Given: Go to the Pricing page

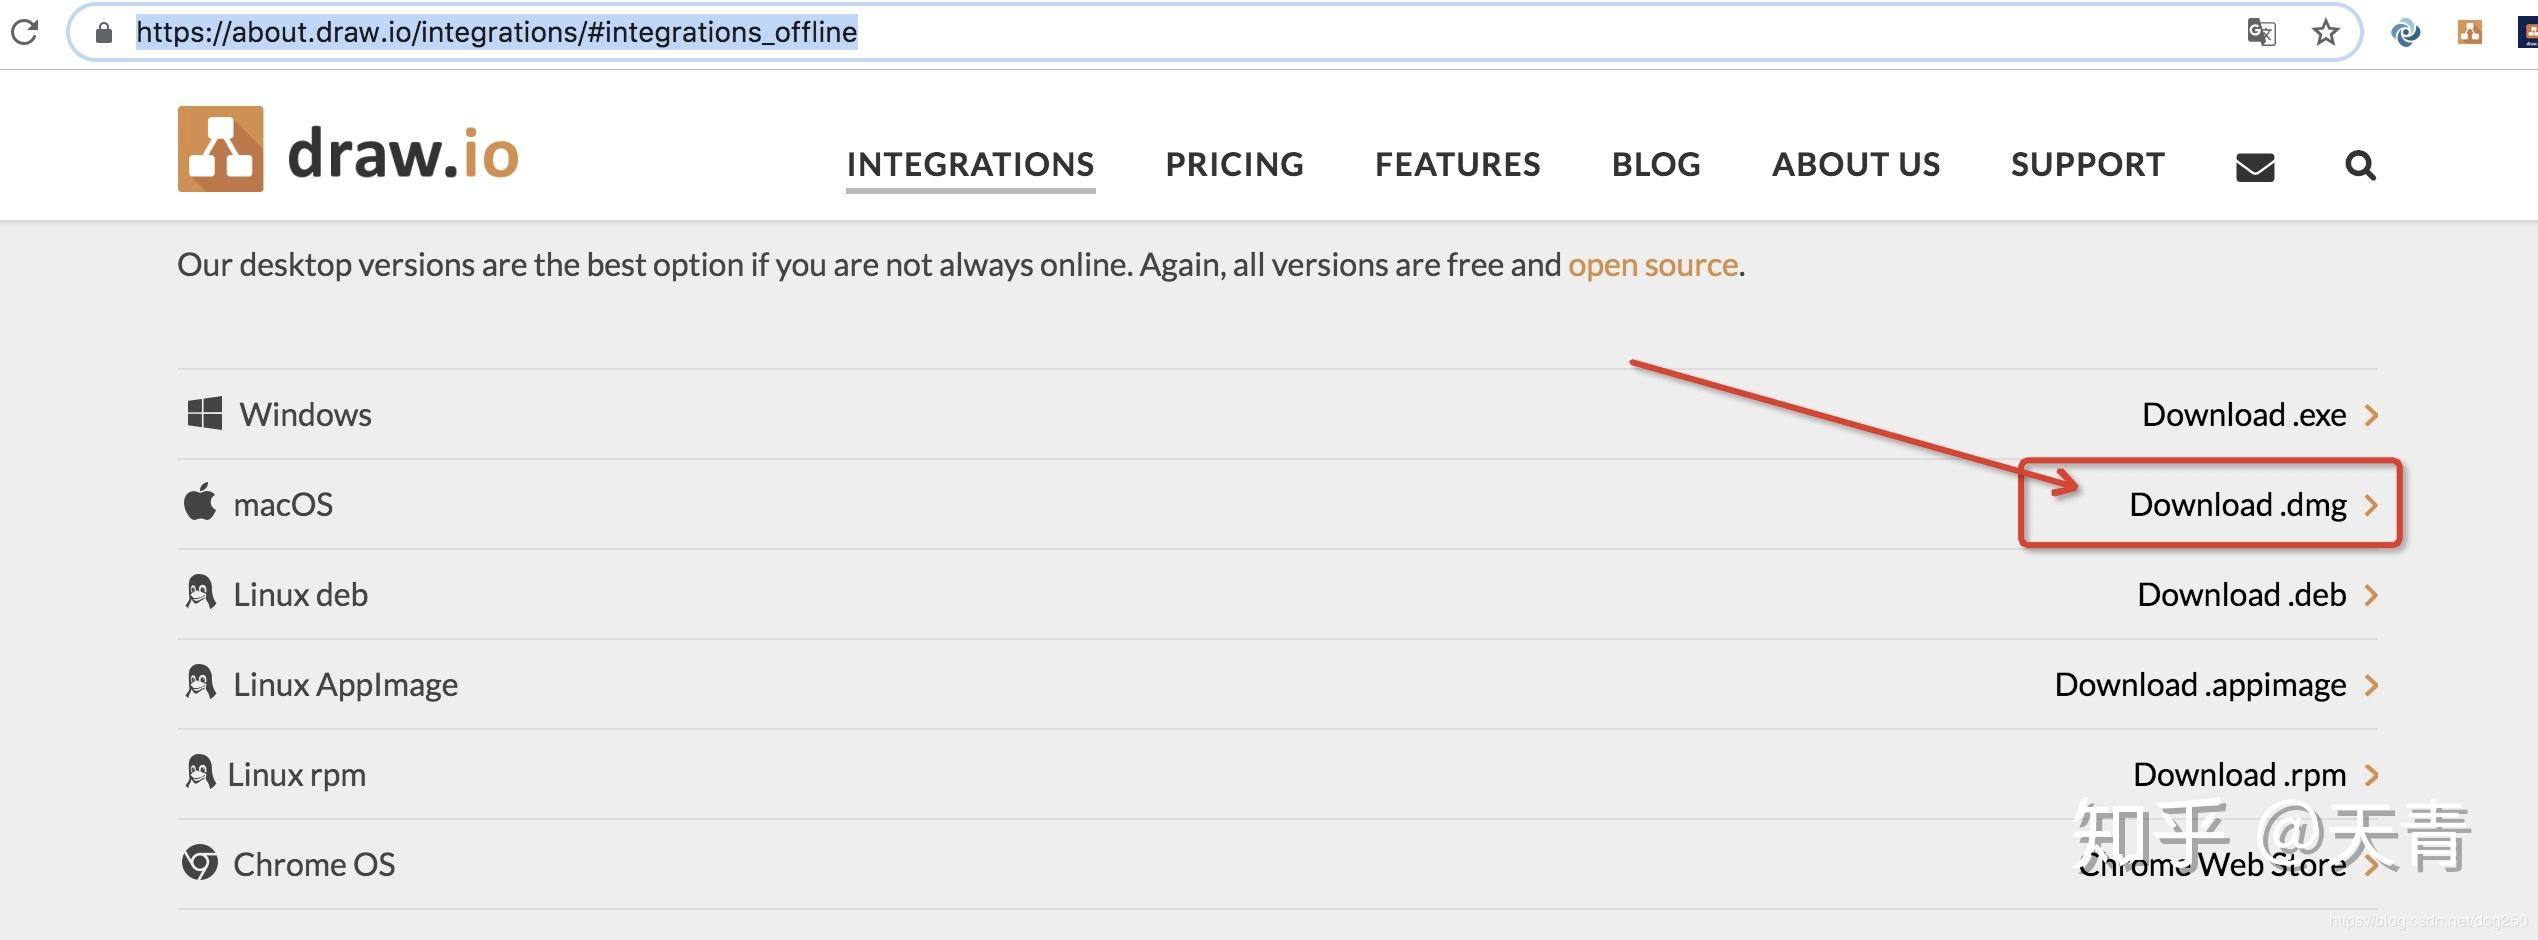Looking at the screenshot, I should pyautogui.click(x=1234, y=164).
